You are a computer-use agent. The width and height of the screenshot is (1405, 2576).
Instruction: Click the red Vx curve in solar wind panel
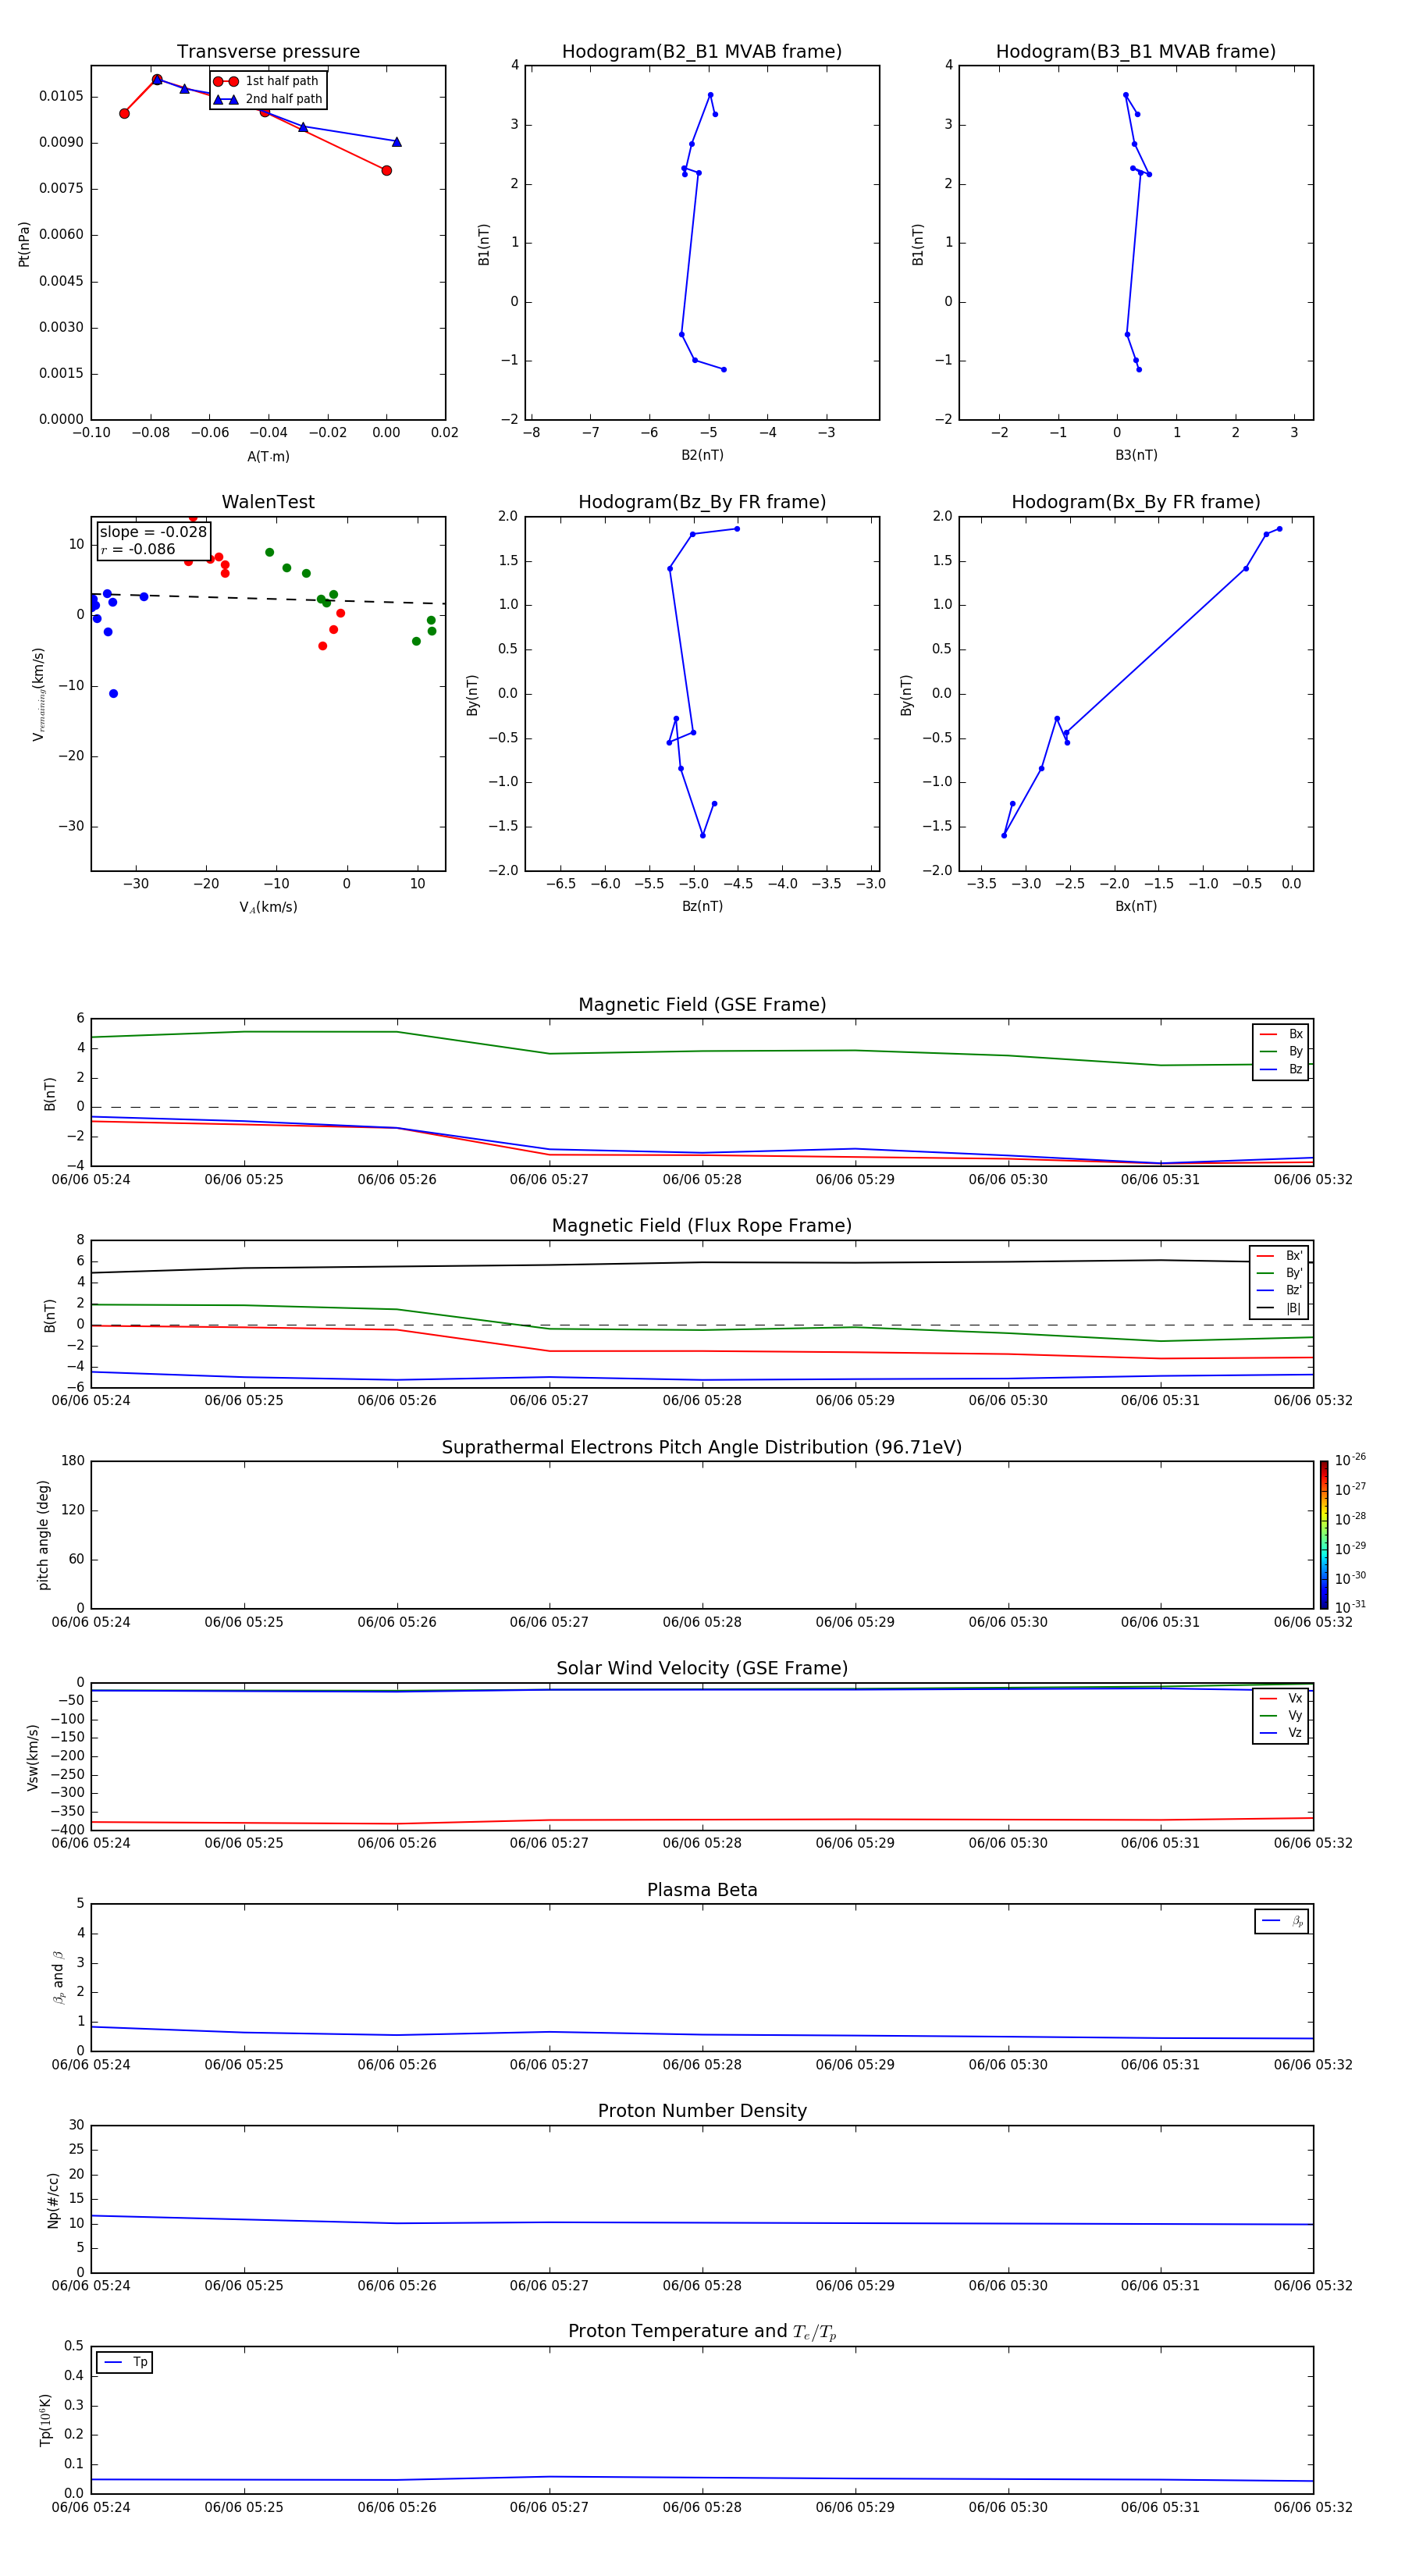702,1820
